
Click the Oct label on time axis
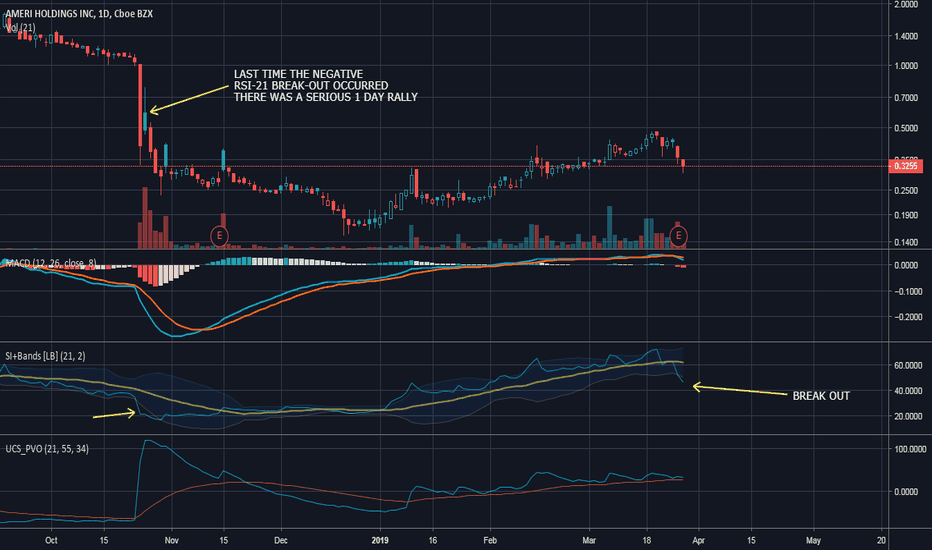pos(51,540)
